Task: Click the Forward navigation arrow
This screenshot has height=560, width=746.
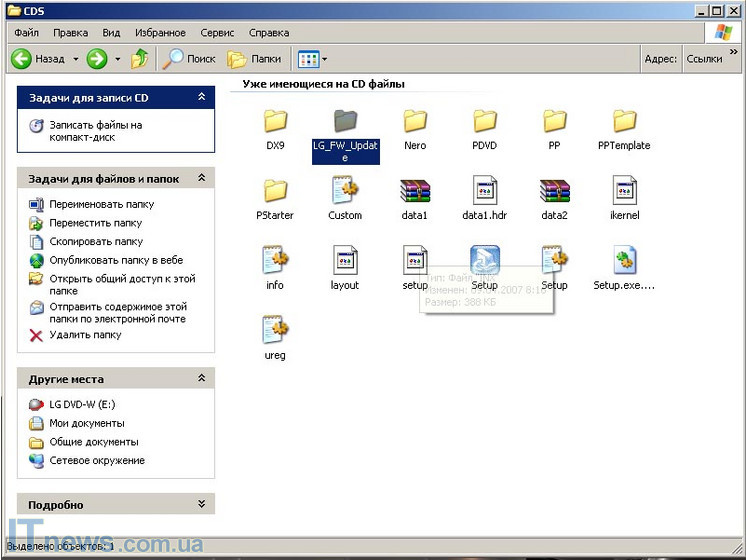Action: [97, 59]
